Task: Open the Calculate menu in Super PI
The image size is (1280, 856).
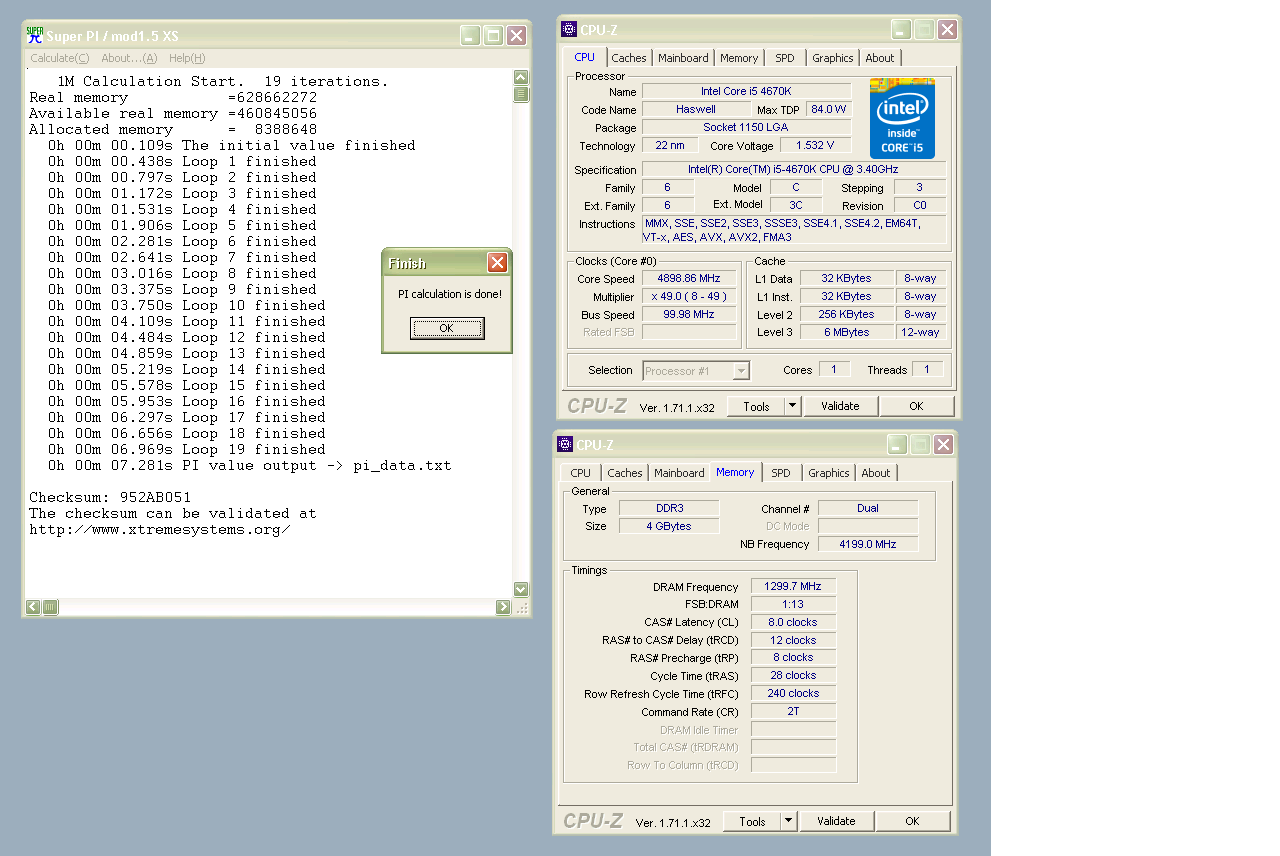Action: [x=59, y=58]
